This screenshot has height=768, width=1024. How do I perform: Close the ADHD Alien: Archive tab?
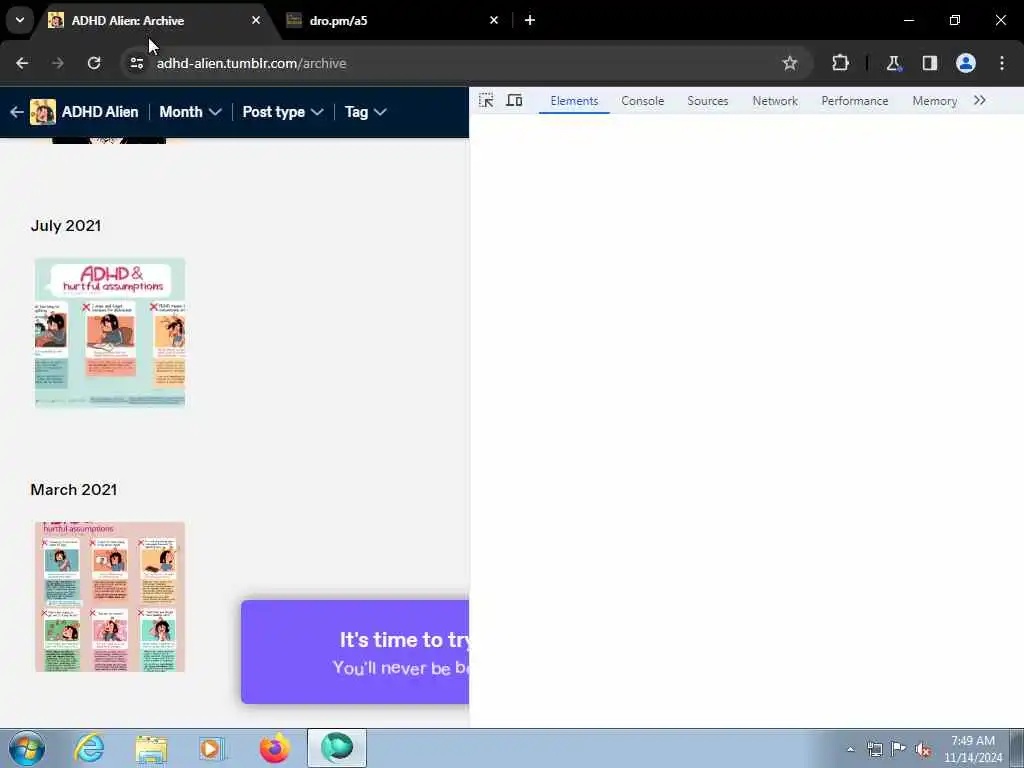pos(256,20)
